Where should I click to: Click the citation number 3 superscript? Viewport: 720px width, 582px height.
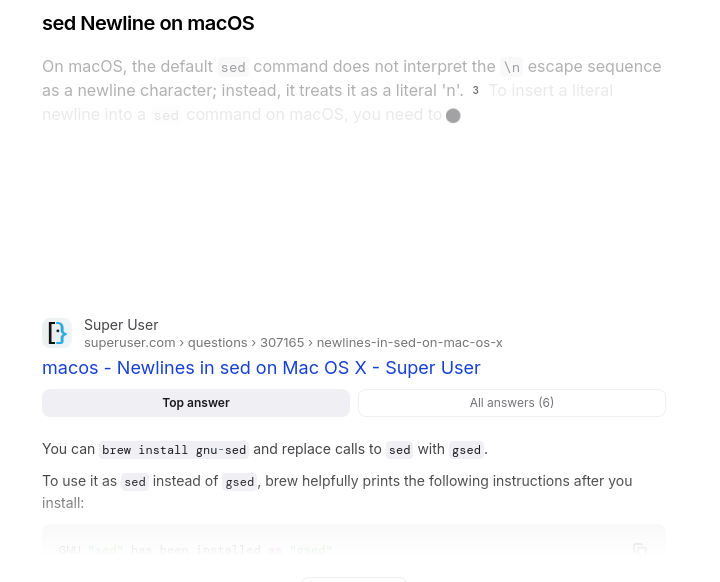point(476,91)
